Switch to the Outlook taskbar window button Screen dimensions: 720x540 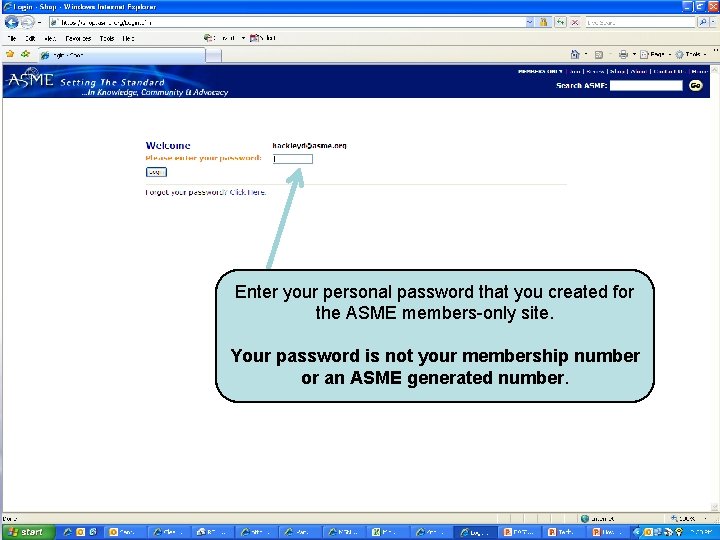tap(124, 532)
